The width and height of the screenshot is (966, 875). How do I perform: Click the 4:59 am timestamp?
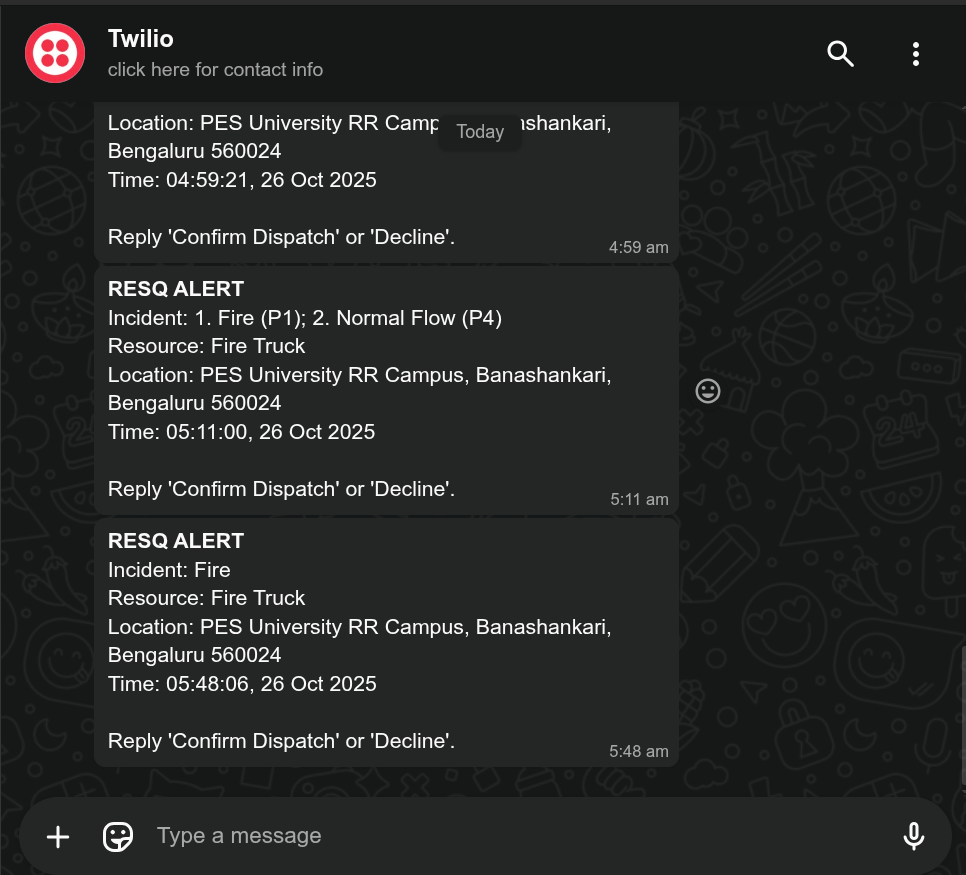638,247
